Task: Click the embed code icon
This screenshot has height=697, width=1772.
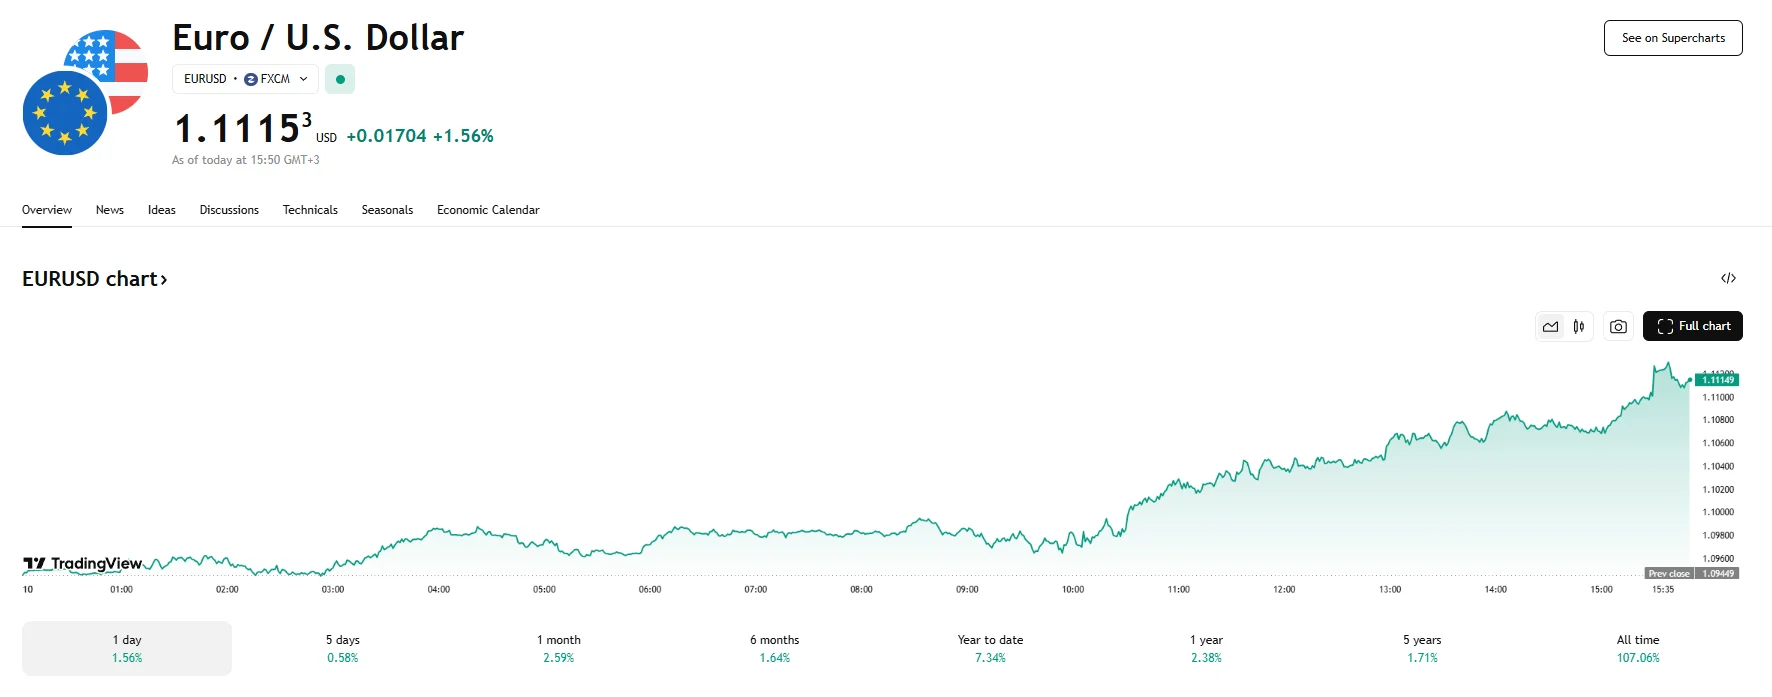Action: [x=1728, y=279]
